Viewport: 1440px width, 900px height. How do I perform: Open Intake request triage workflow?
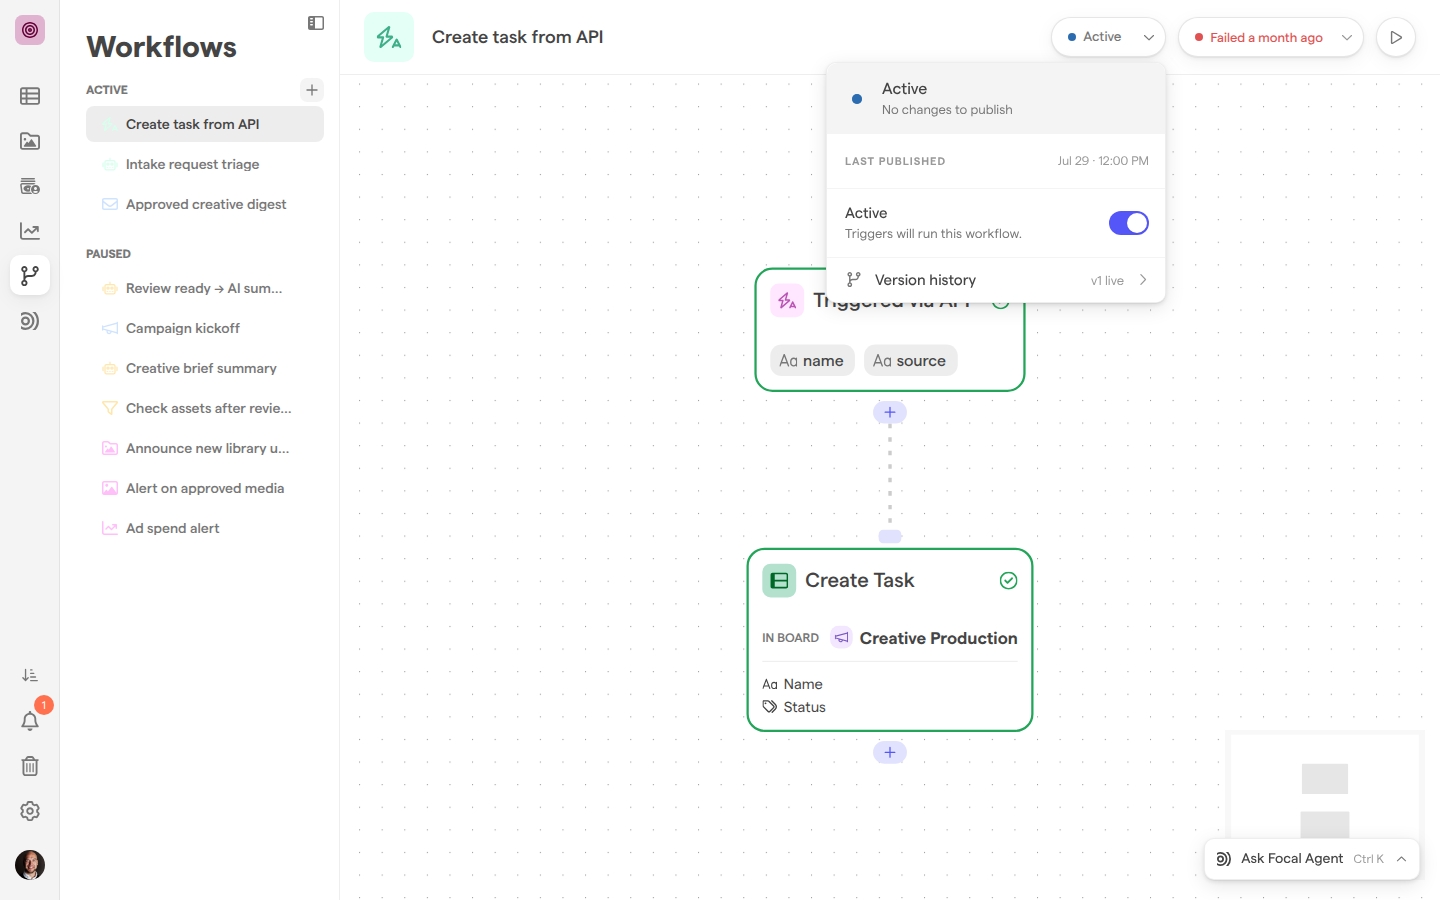(x=205, y=164)
